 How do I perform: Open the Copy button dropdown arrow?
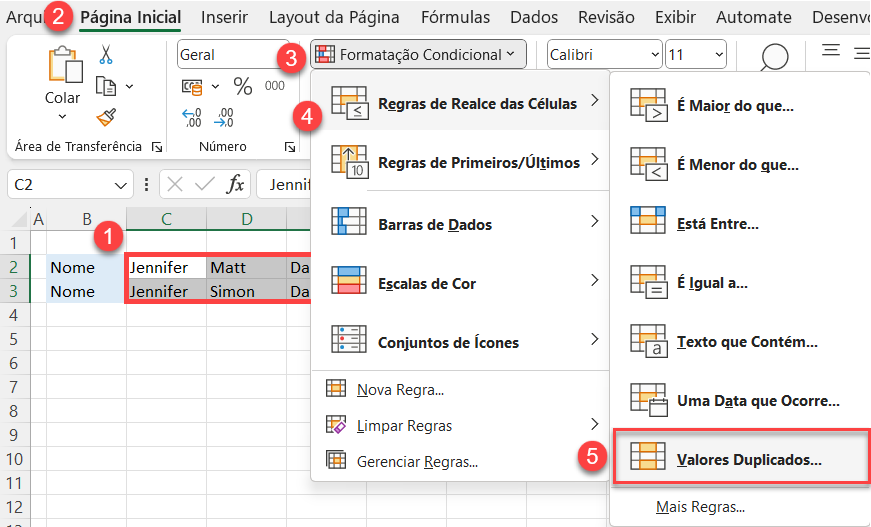[129, 87]
